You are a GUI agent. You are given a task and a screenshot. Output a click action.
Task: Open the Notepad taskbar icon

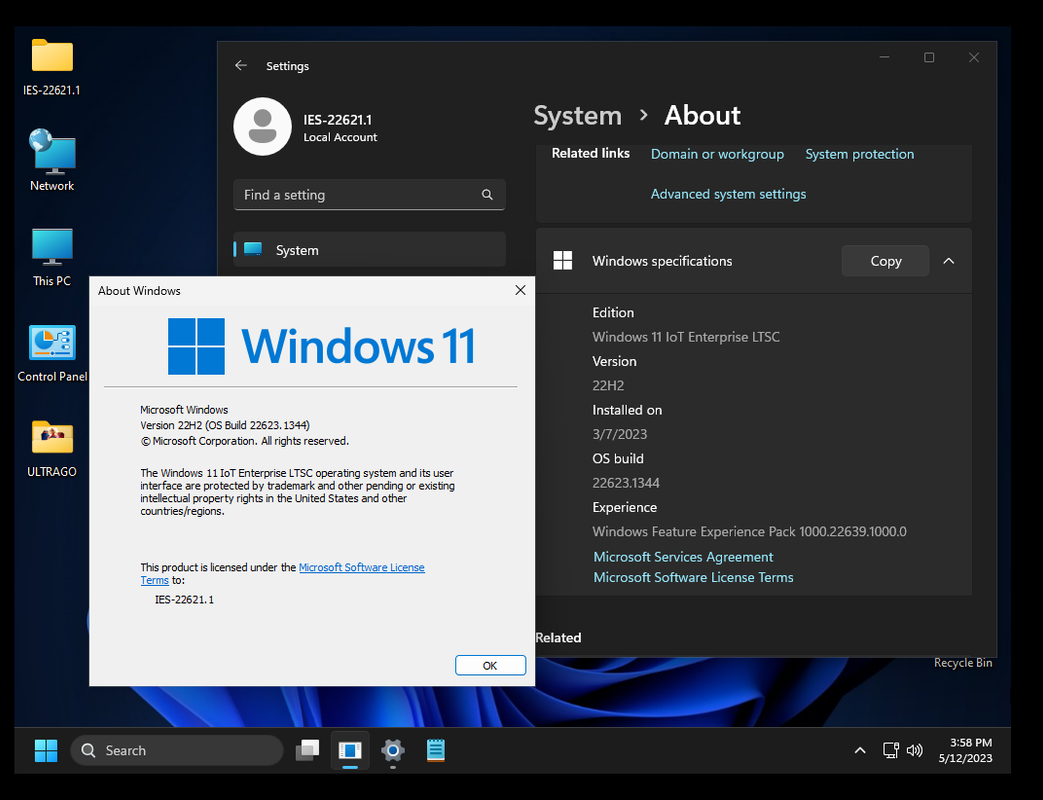(x=436, y=750)
